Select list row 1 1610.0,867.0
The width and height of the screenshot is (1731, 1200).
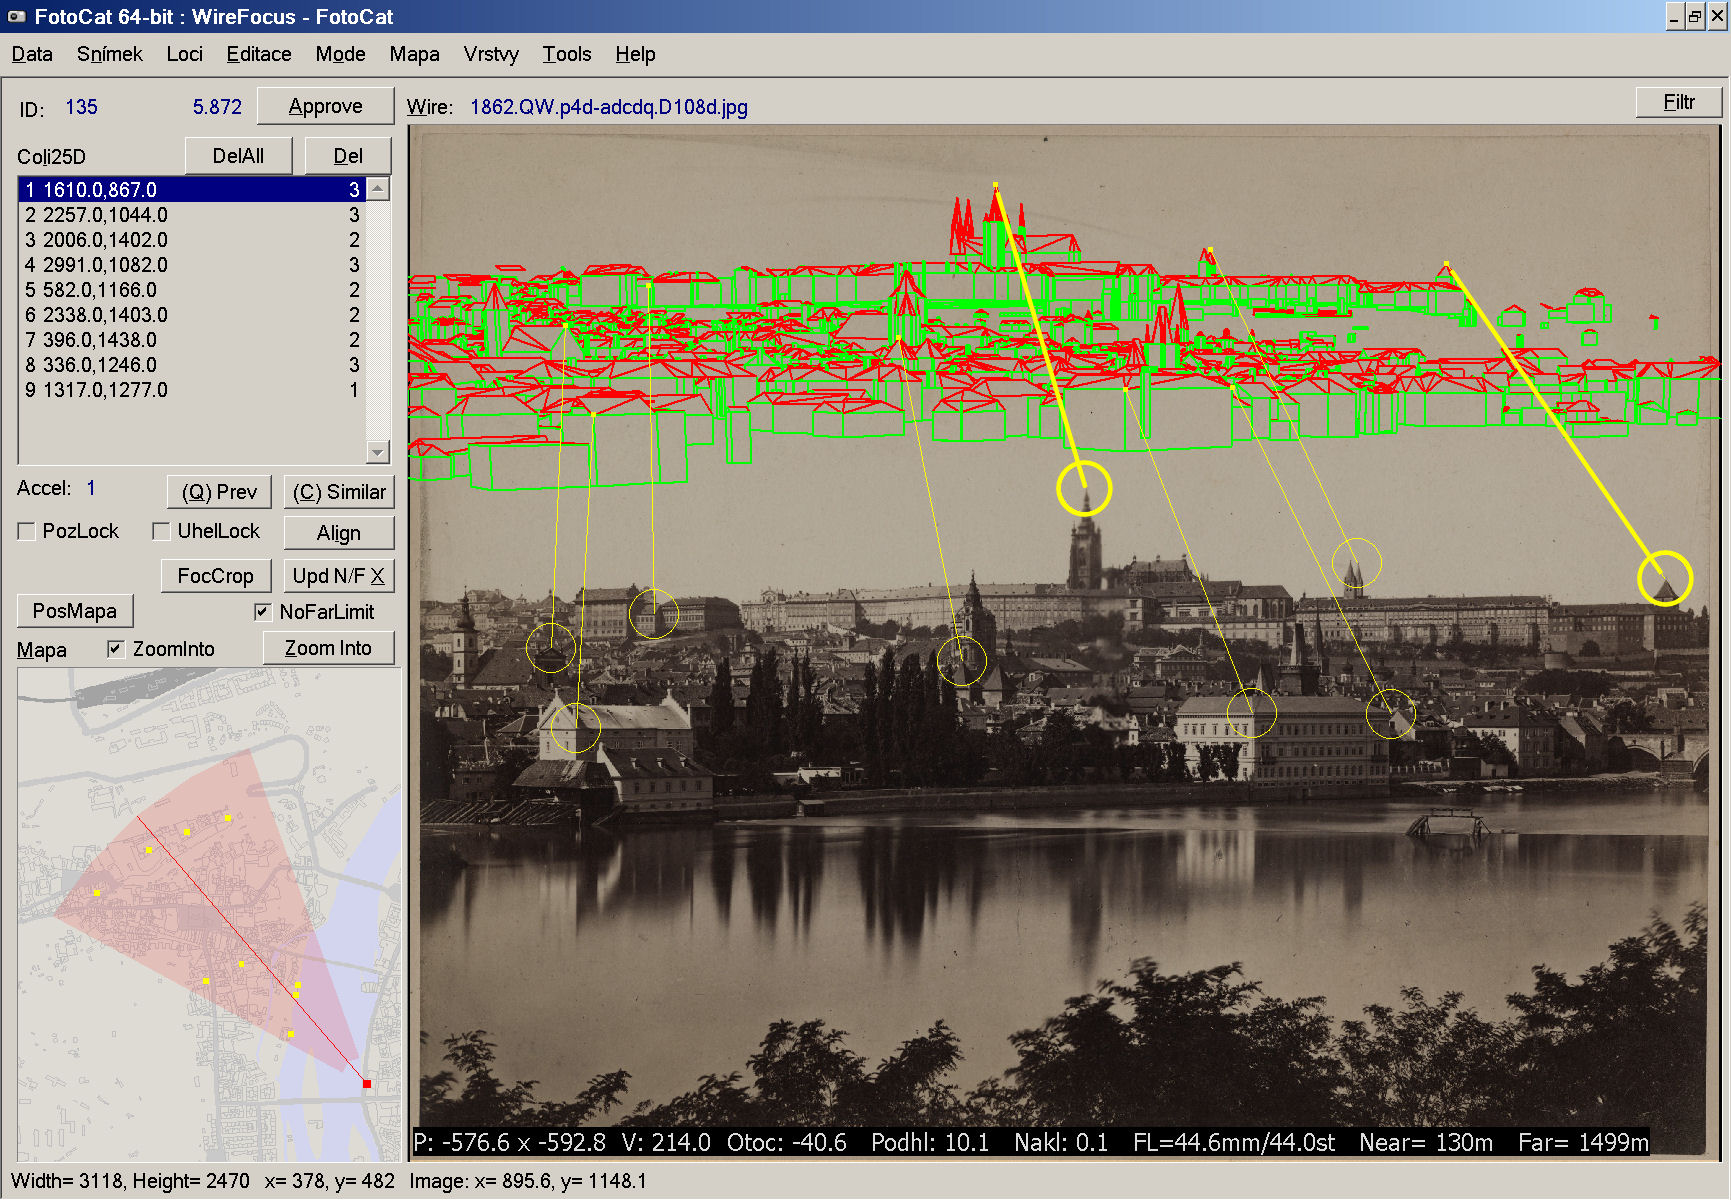click(192, 190)
